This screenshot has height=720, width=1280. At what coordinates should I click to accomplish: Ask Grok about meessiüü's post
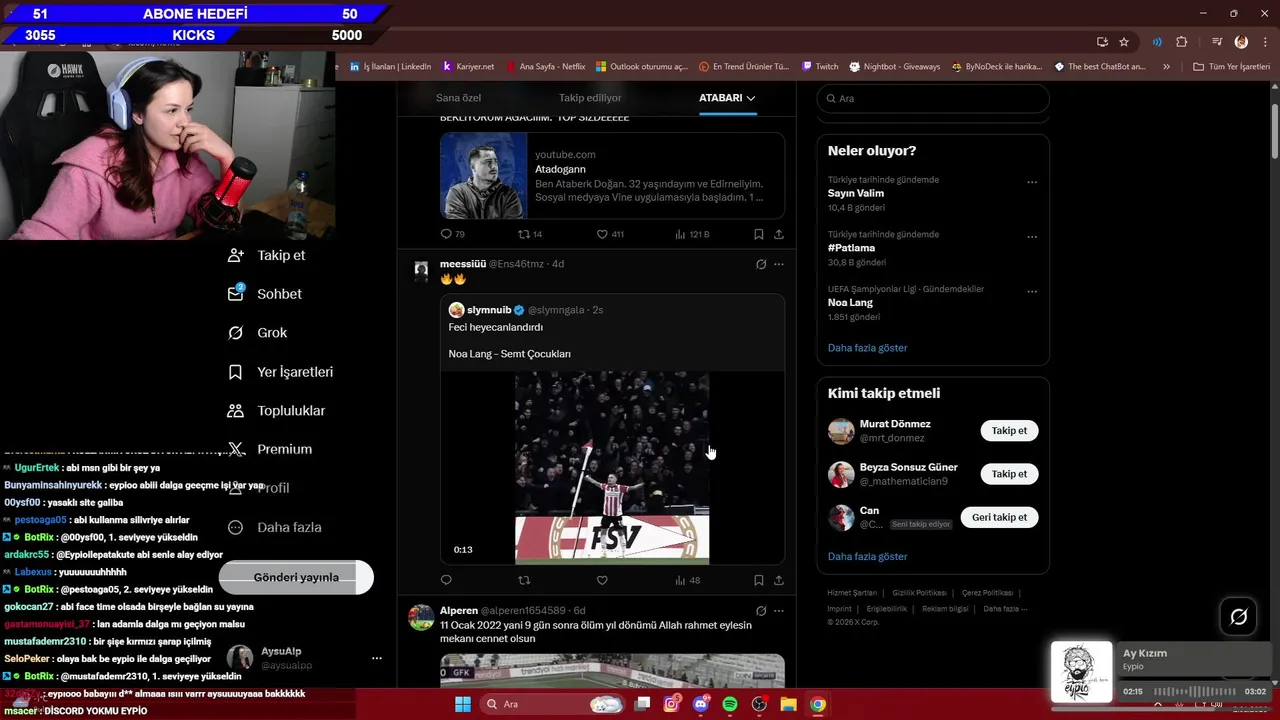click(761, 264)
